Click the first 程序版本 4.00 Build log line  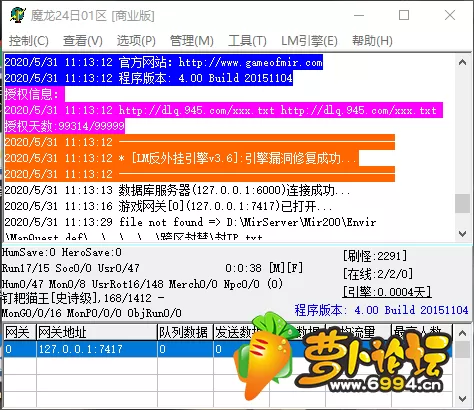pyautogui.click(x=149, y=78)
